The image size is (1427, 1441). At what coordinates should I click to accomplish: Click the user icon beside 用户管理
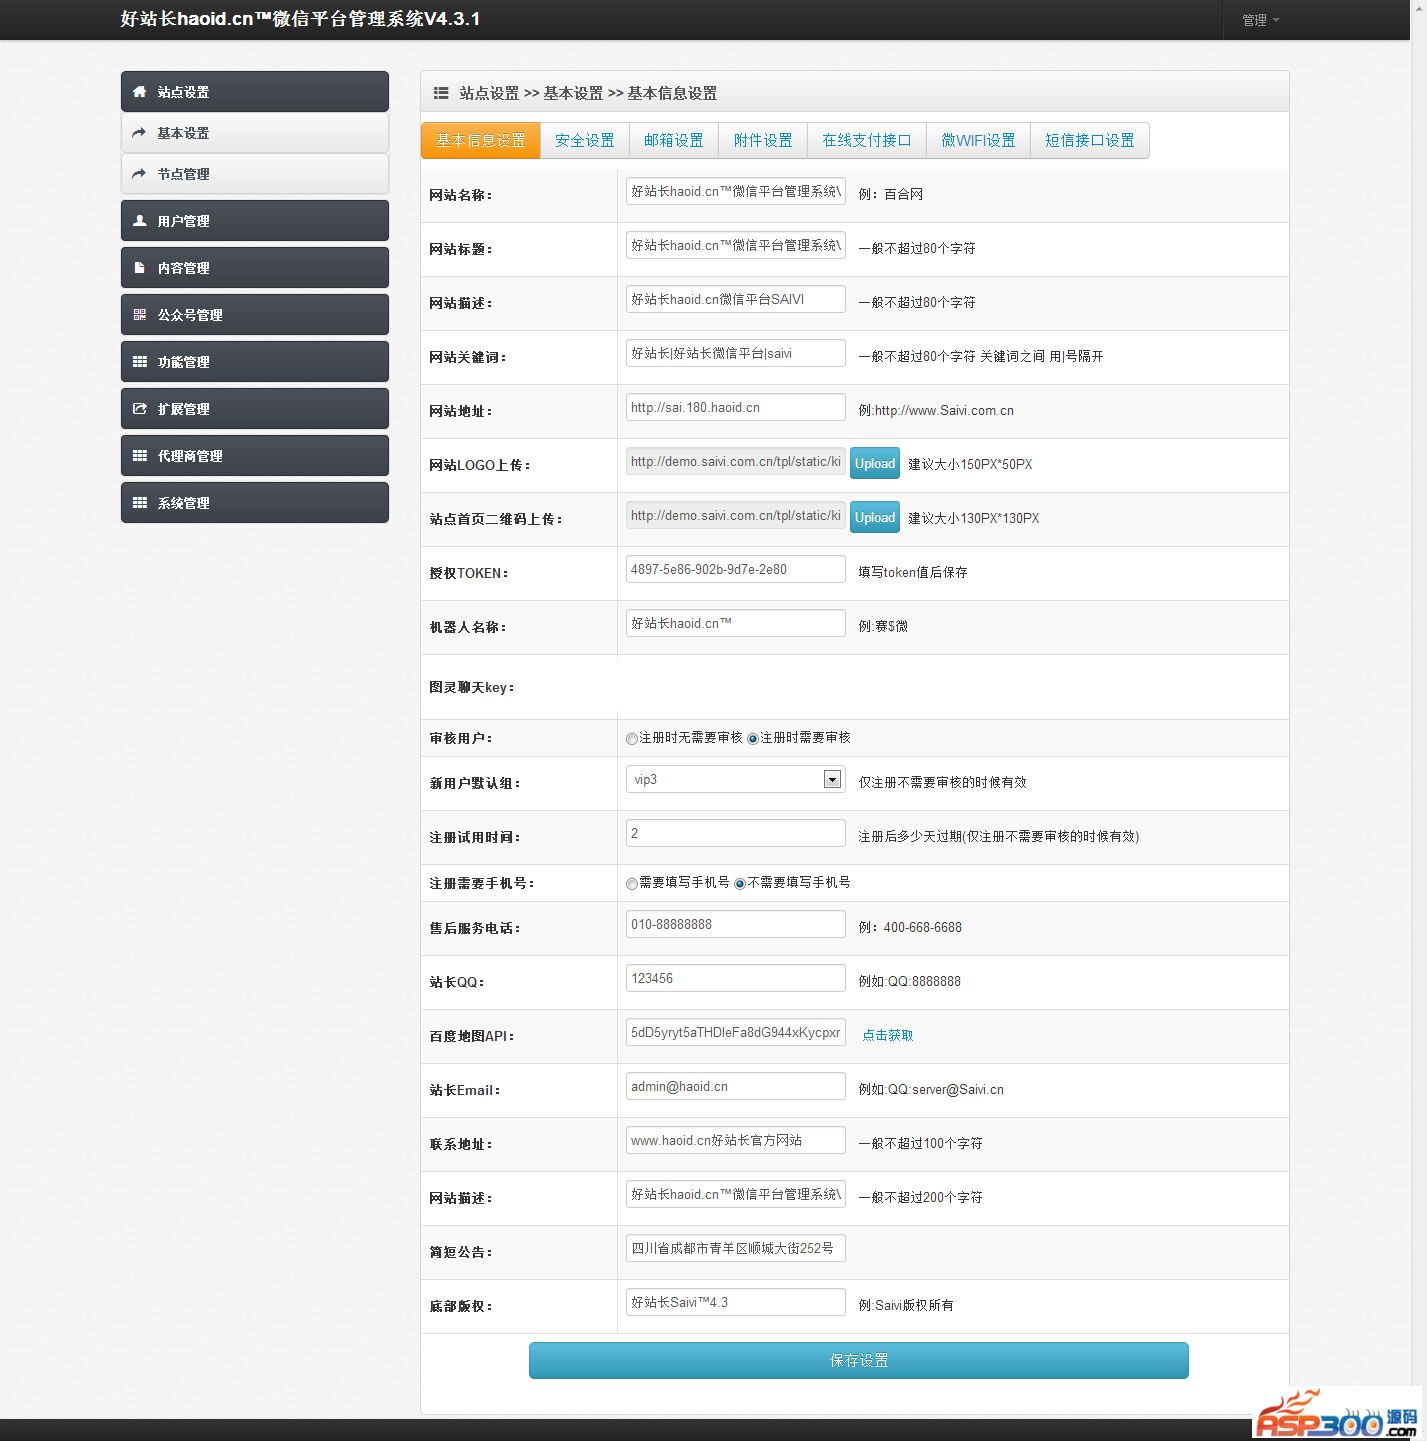pos(140,221)
